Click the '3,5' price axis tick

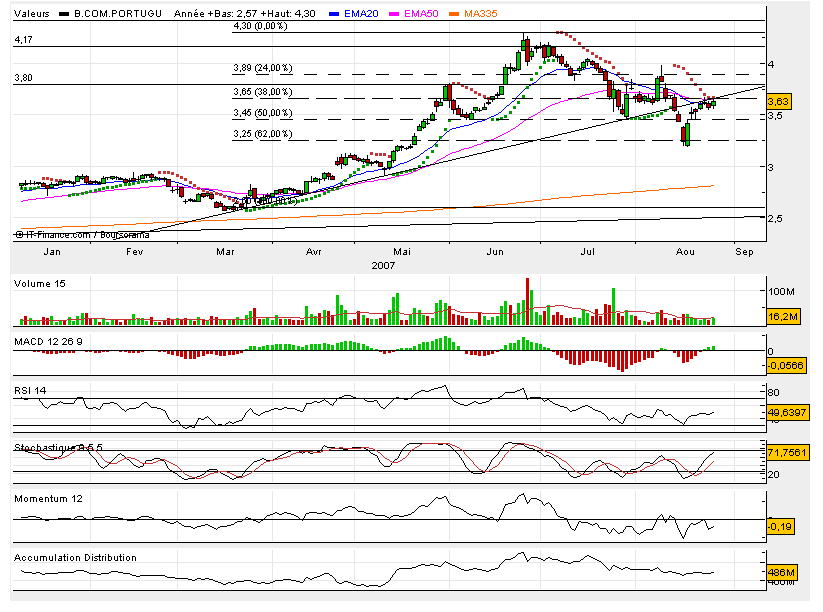[x=775, y=115]
